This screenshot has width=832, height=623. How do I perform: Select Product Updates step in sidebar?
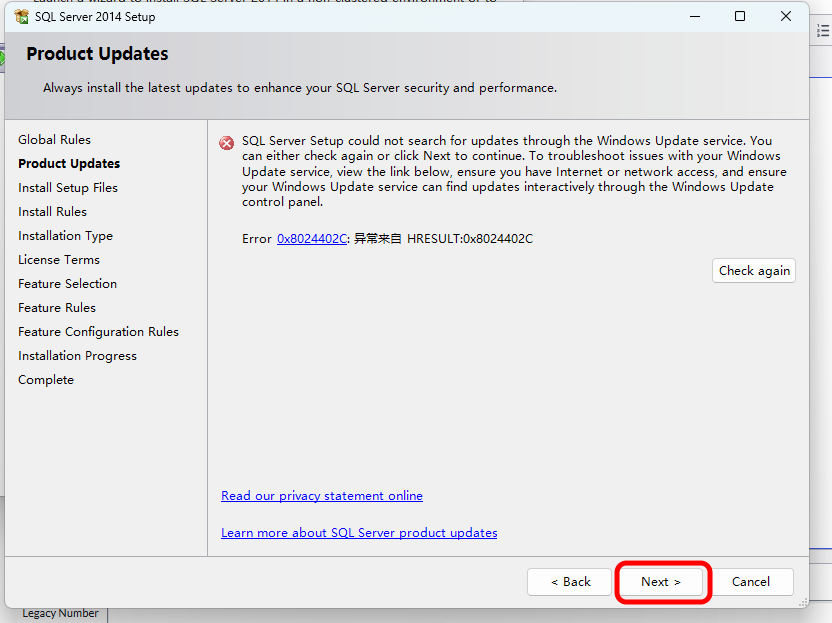coord(69,163)
